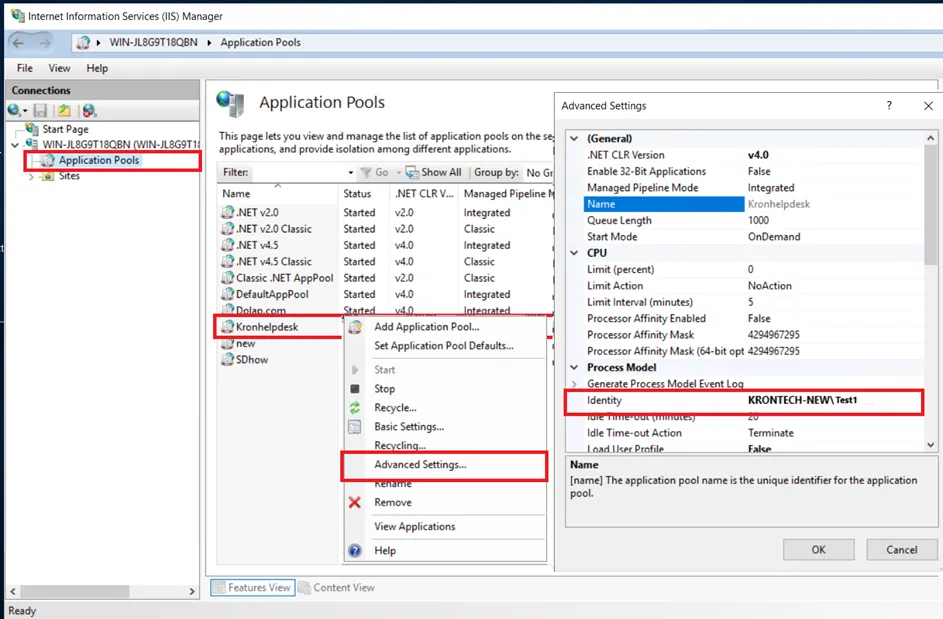Click scroll down arrow in Advanced Settings
Screen dimensions: 943x619
tap(930, 445)
